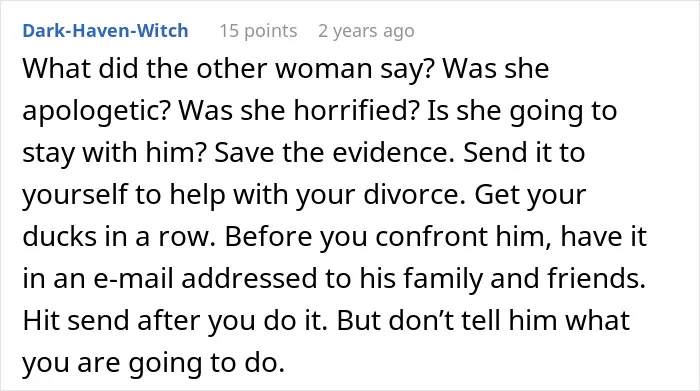The width and height of the screenshot is (700, 391).
Task: Click the text 'Was she horrified?'
Action: click(299, 111)
